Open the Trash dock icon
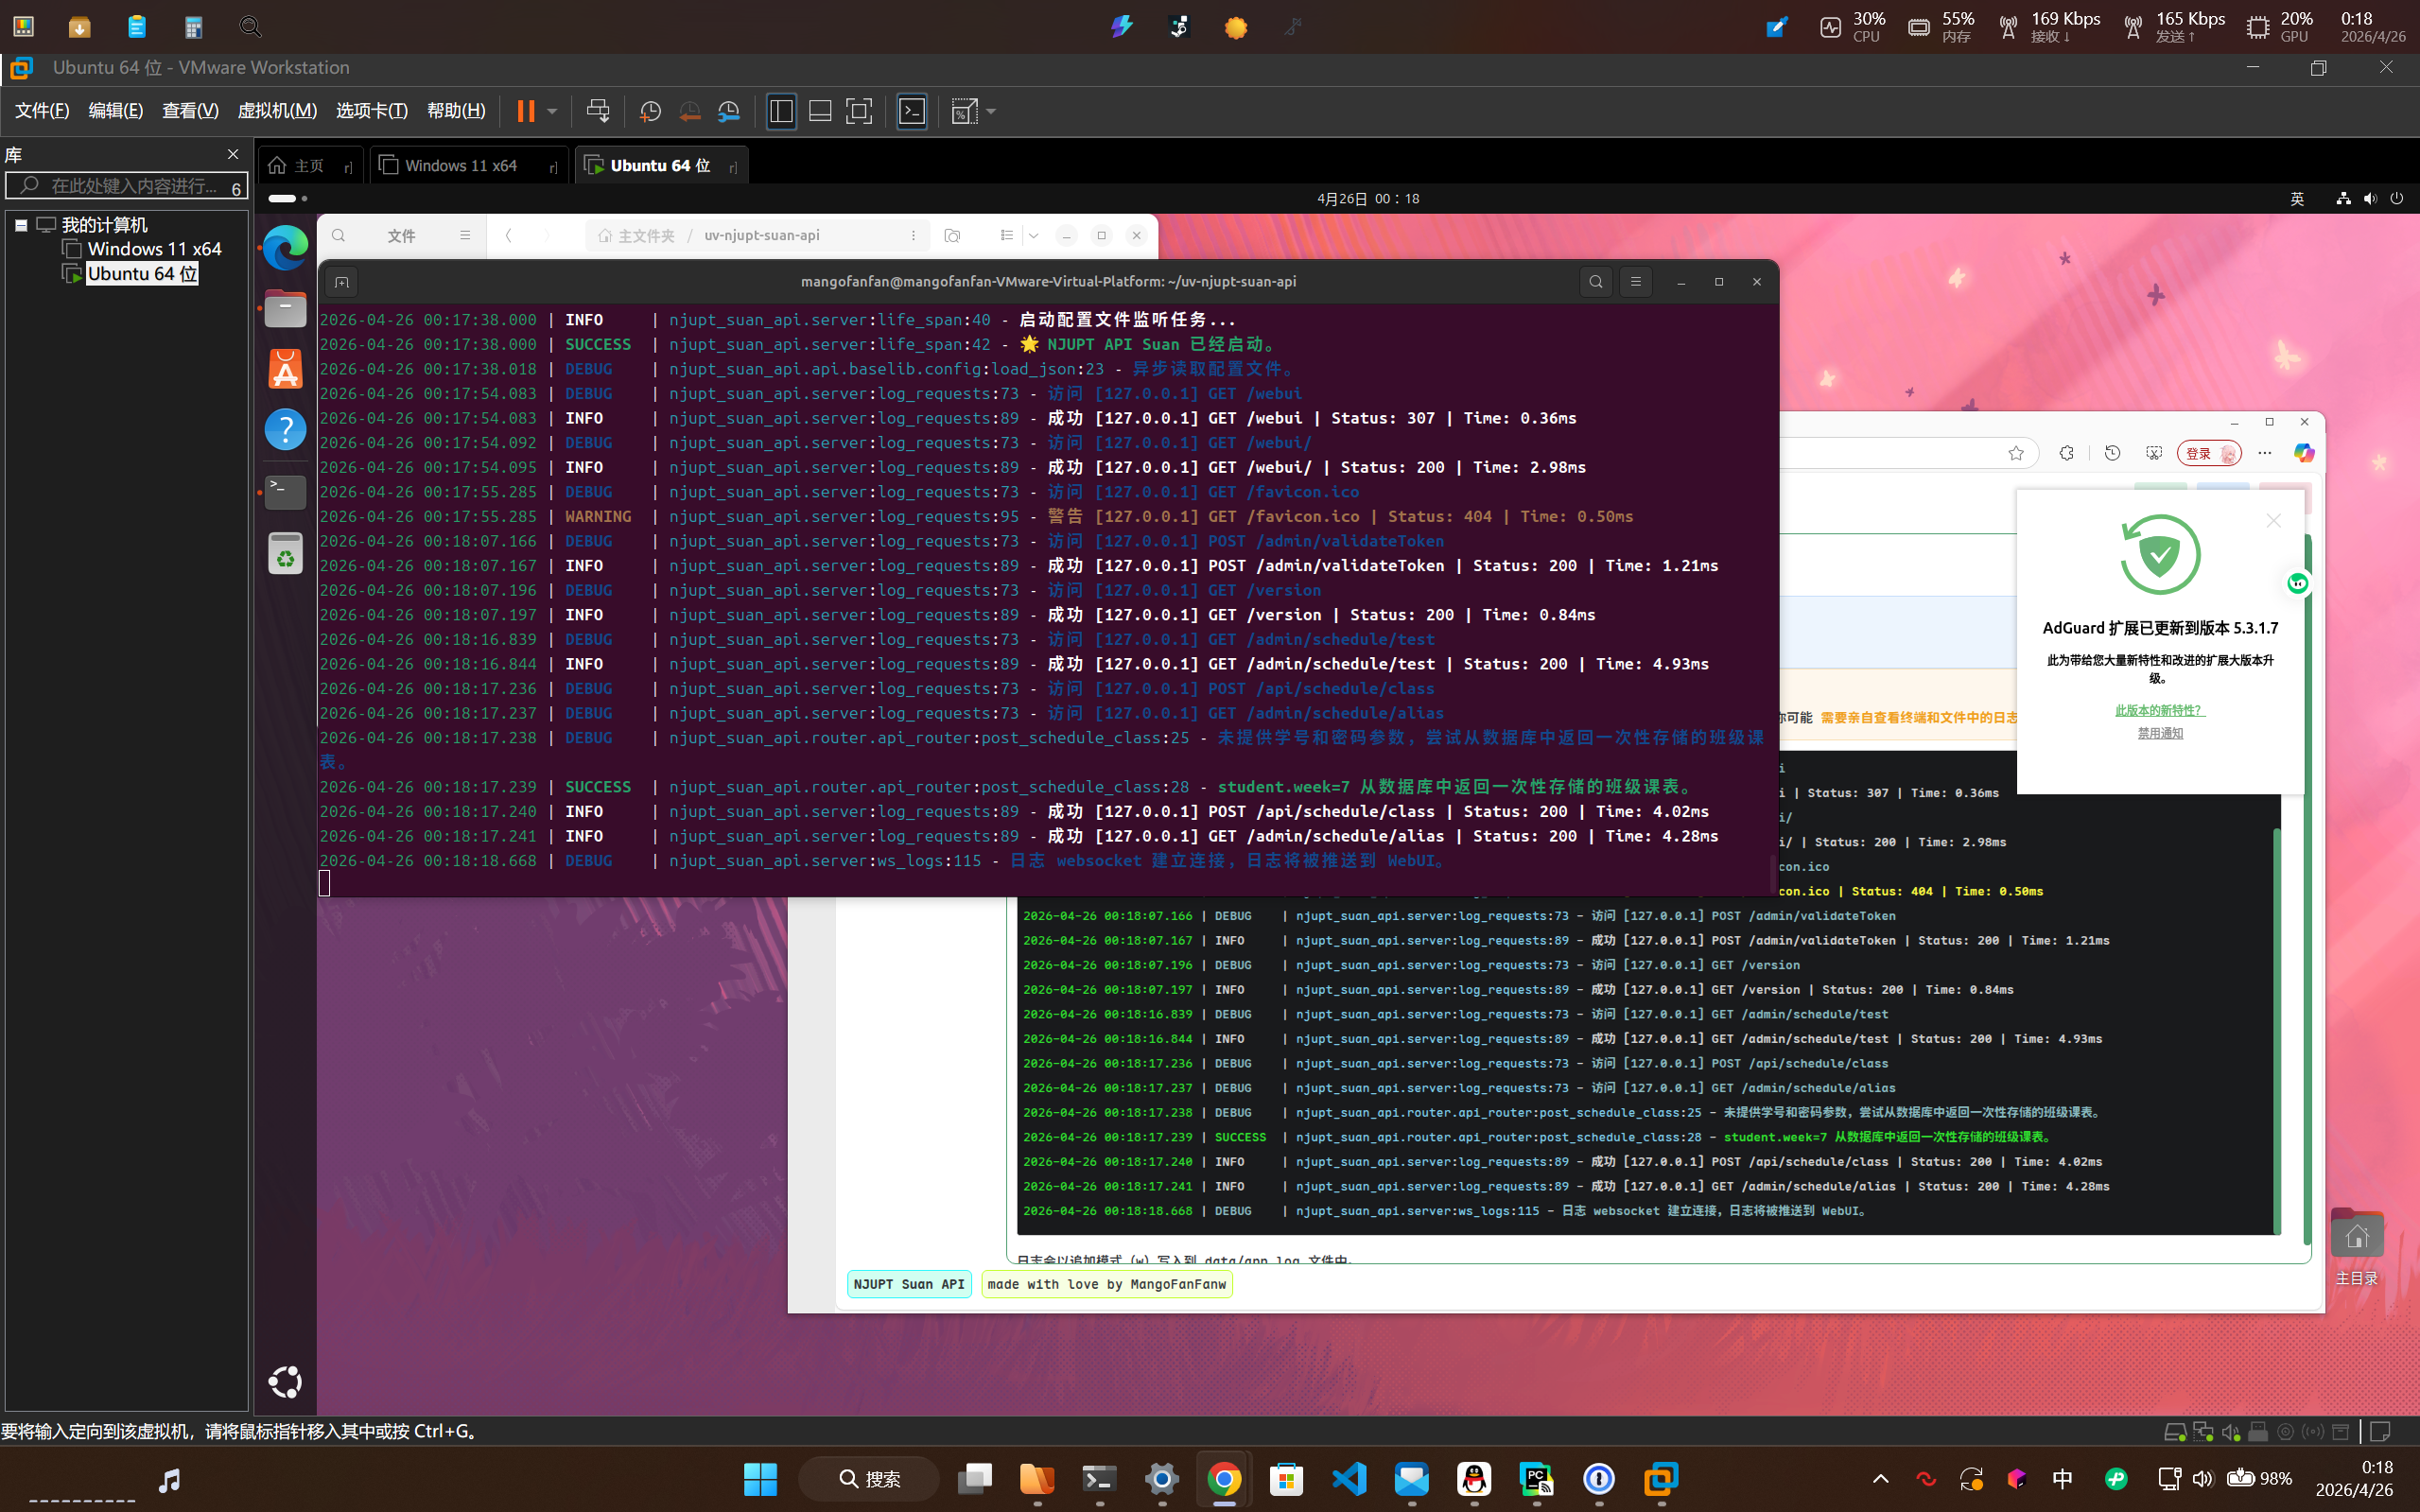The image size is (2420, 1512). coord(285,553)
